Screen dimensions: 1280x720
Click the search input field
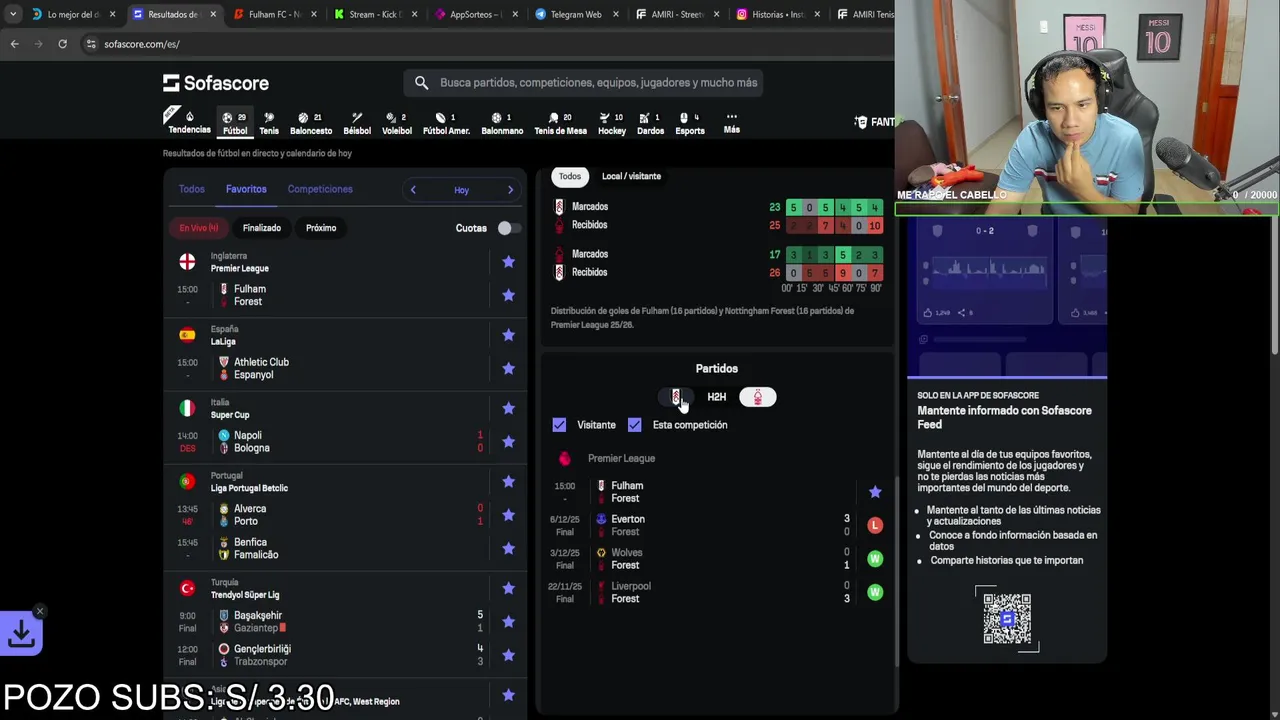[x=598, y=83]
